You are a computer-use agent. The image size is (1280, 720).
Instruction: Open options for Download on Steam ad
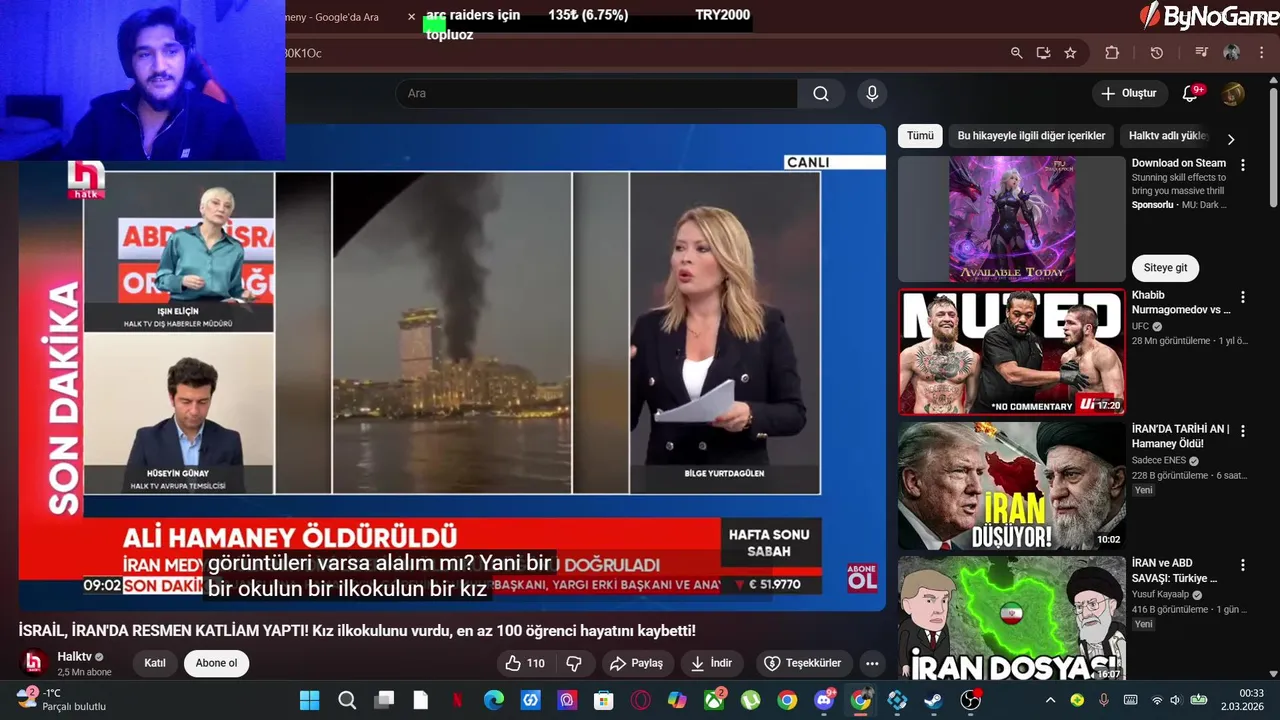point(1243,165)
